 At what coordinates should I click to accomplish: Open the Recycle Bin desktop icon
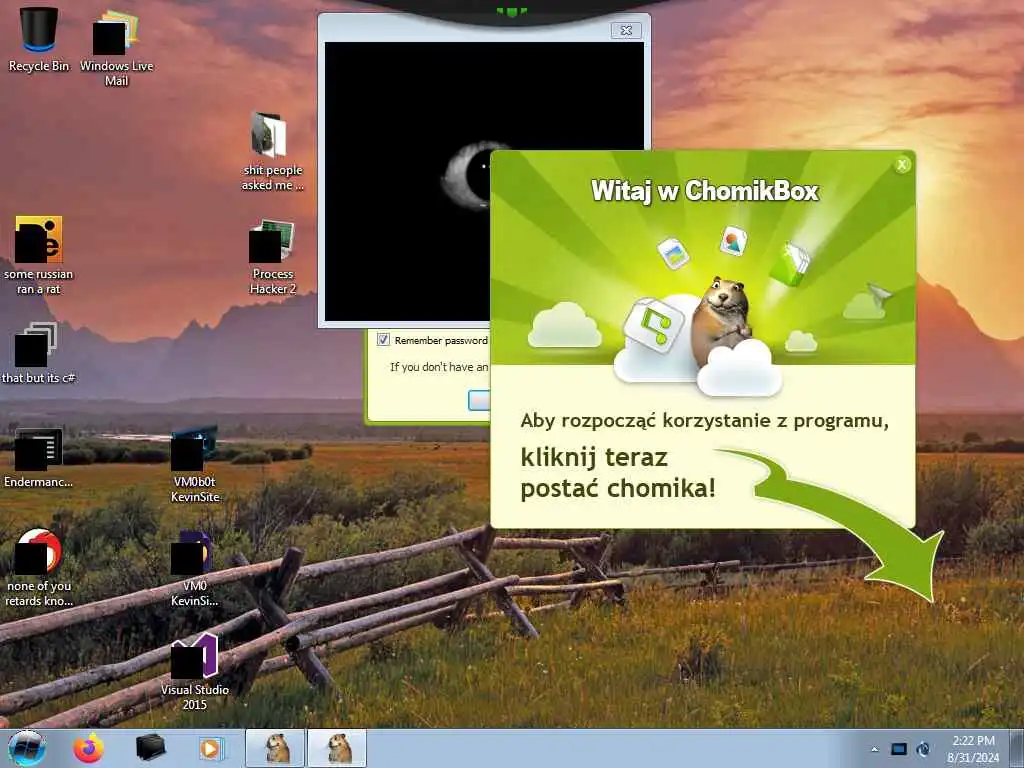pyautogui.click(x=39, y=39)
